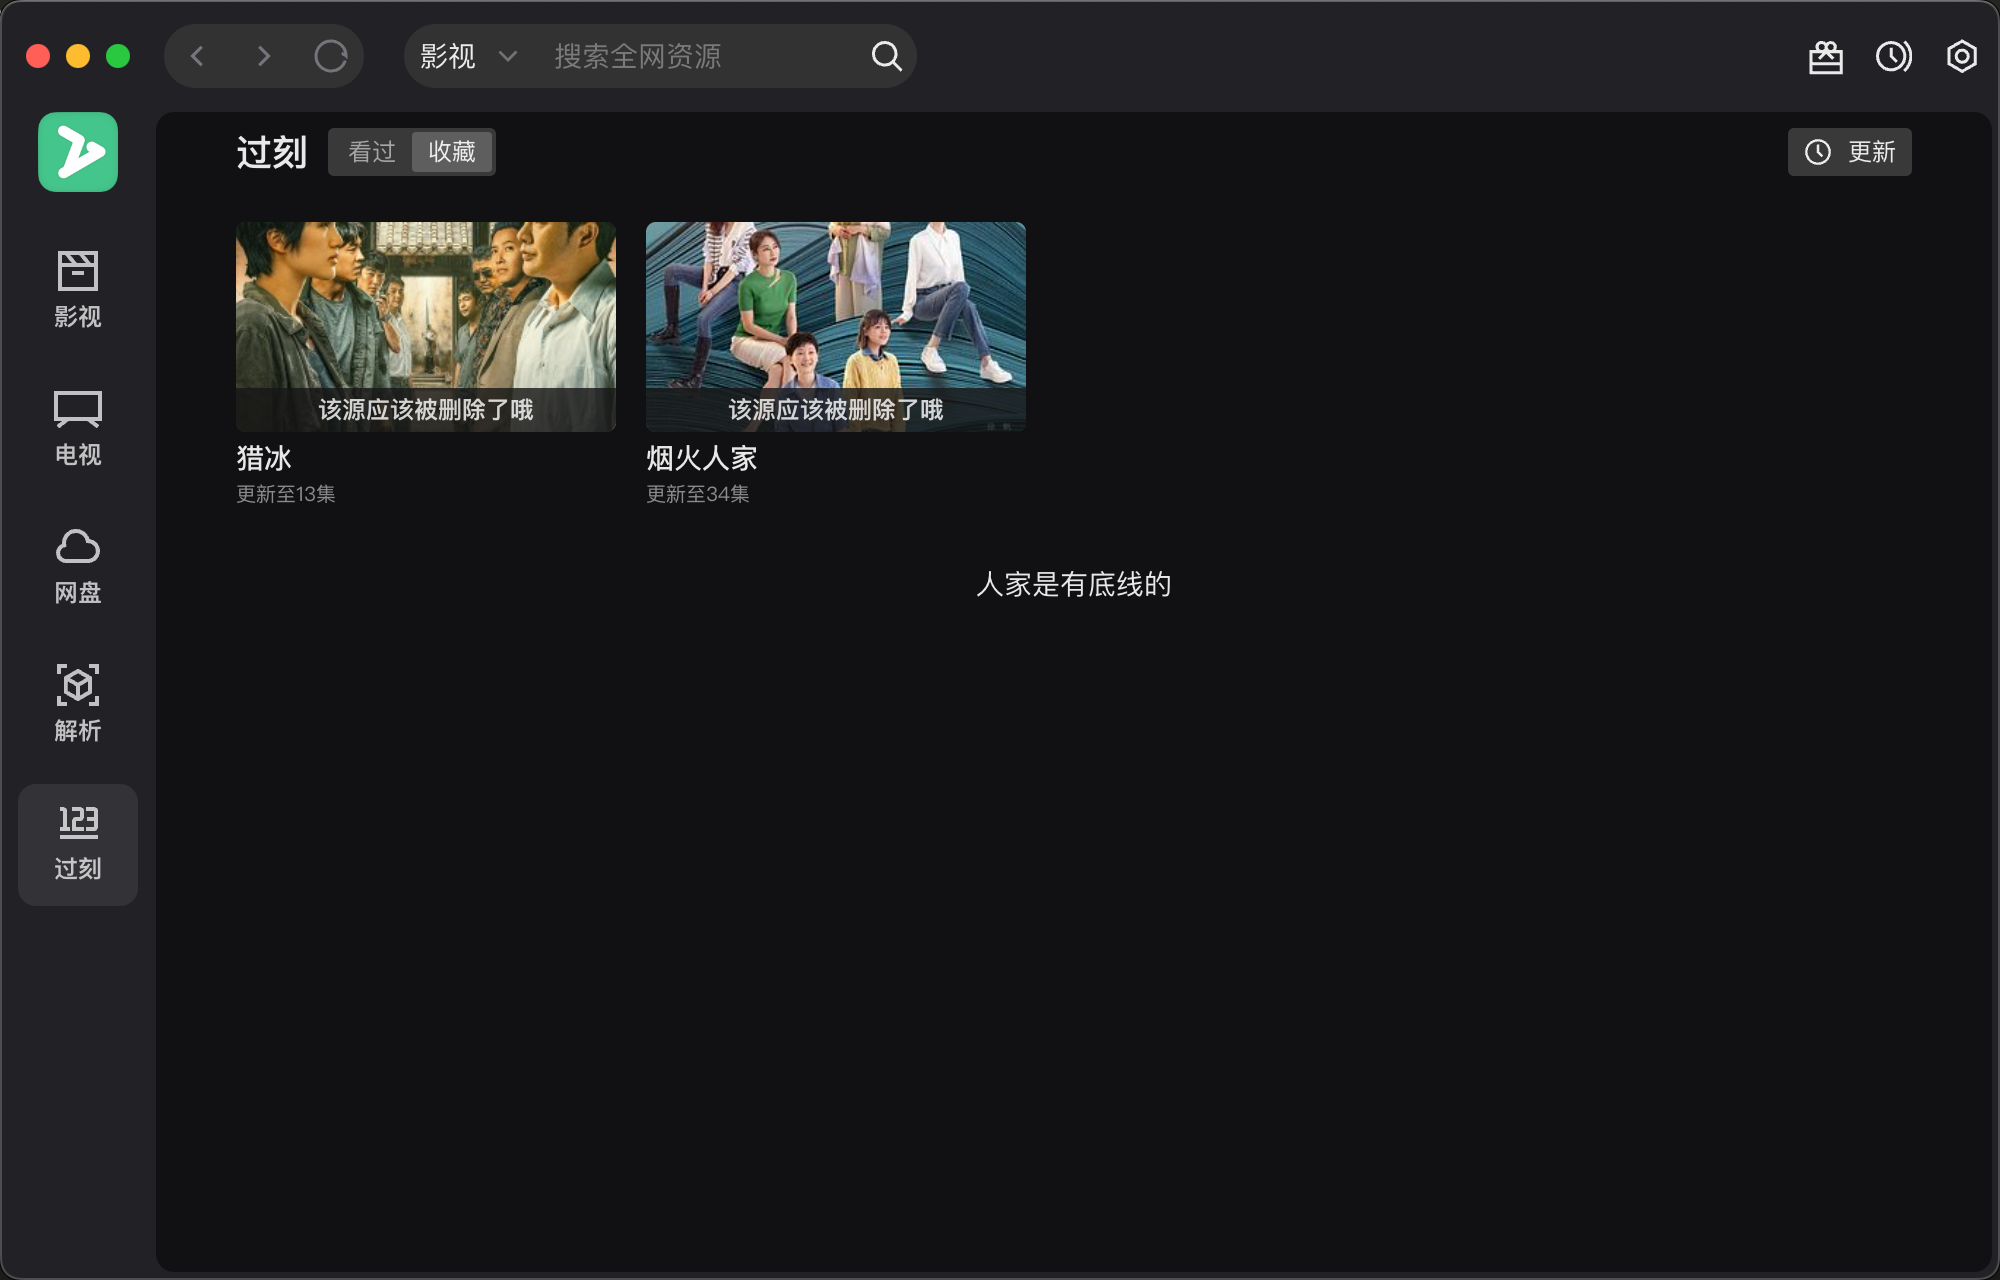Go forward with the right arrow
This screenshot has height=1280, width=2000.
point(263,57)
